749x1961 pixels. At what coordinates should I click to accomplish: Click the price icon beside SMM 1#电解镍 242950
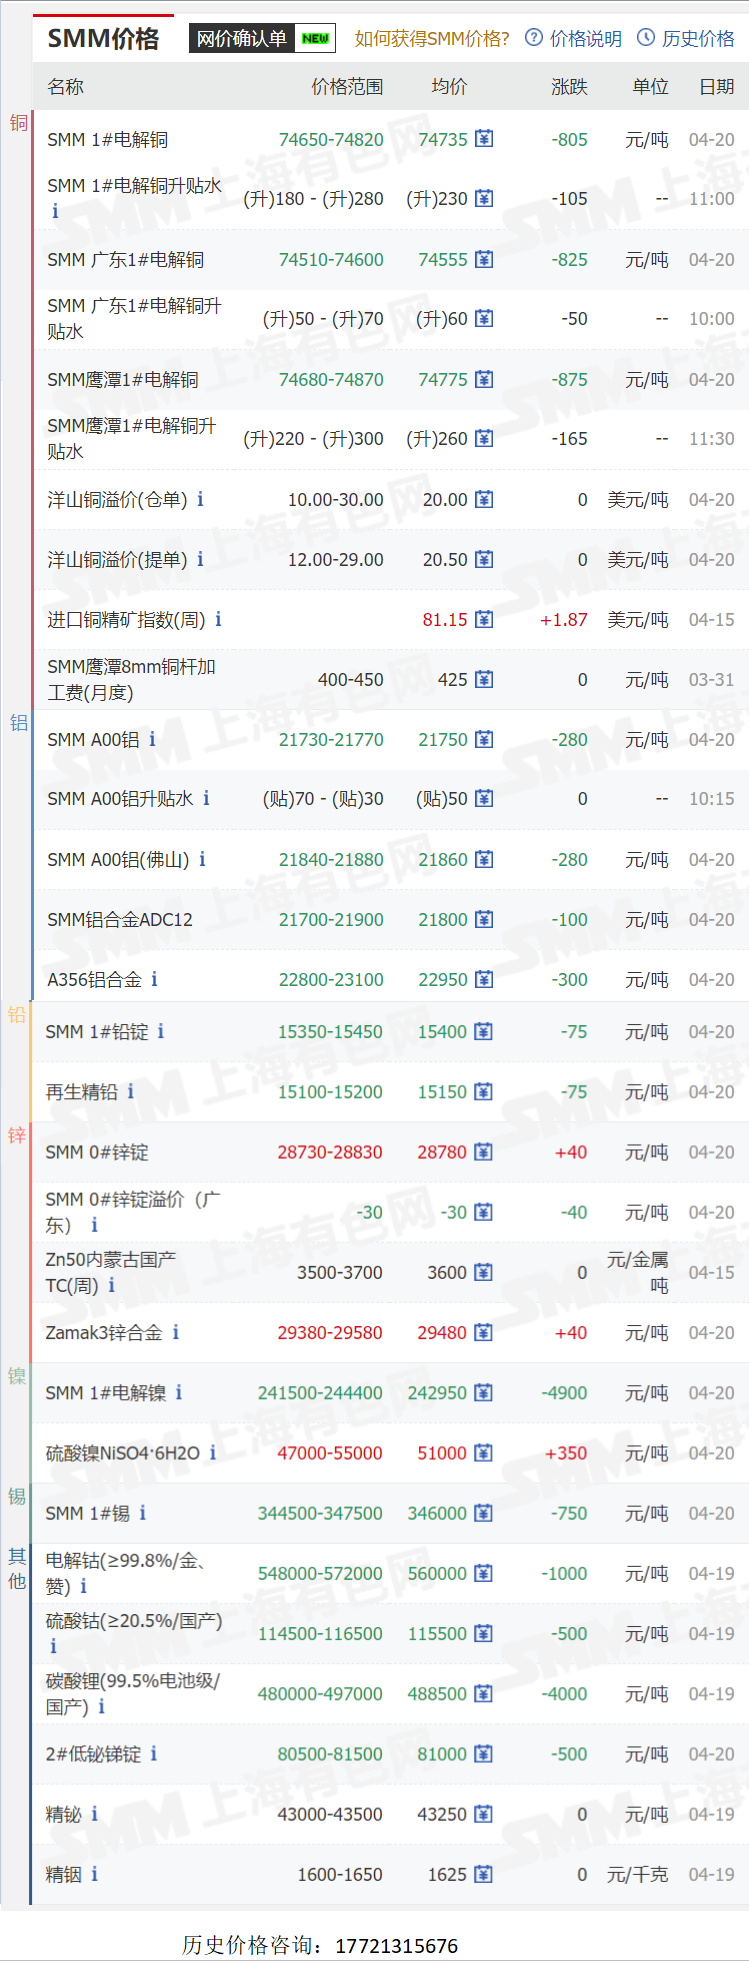click(483, 1392)
